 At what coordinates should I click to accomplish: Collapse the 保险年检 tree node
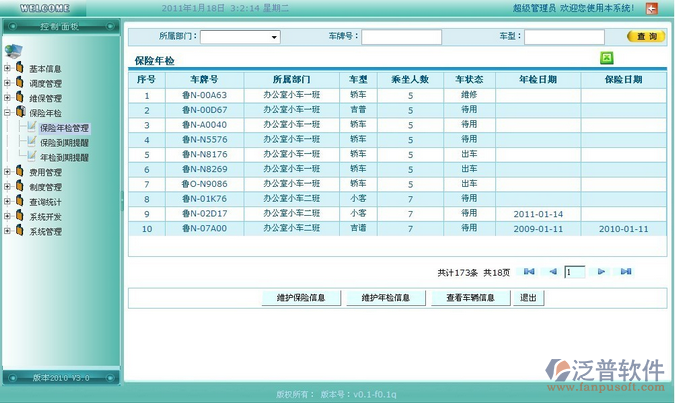click(x=7, y=113)
